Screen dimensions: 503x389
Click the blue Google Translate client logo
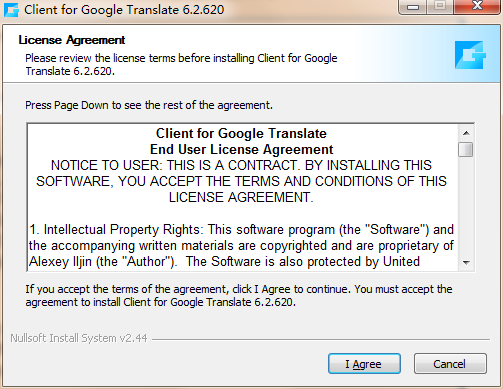pyautogui.click(x=470, y=55)
